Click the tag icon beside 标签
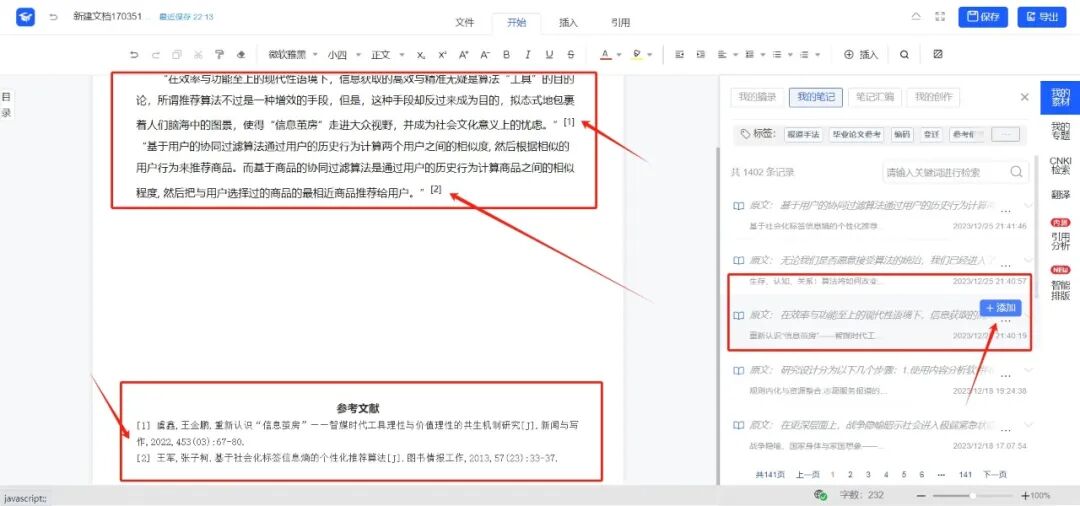 point(745,134)
